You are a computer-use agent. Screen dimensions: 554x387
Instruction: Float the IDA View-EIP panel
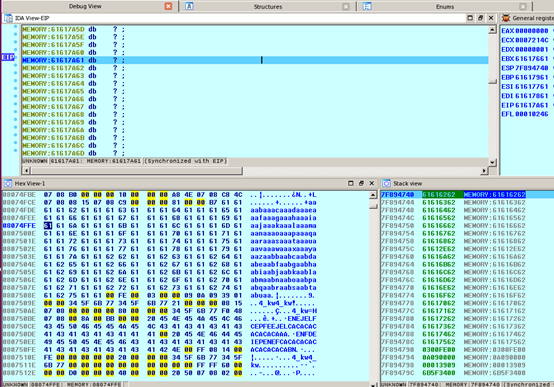pos(481,18)
